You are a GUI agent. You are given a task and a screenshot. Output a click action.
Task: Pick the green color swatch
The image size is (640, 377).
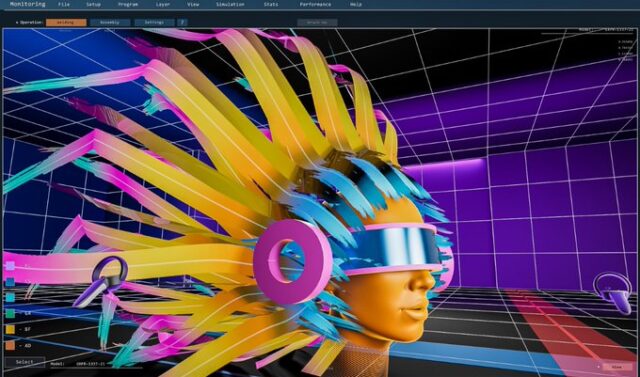pyautogui.click(x=10, y=314)
